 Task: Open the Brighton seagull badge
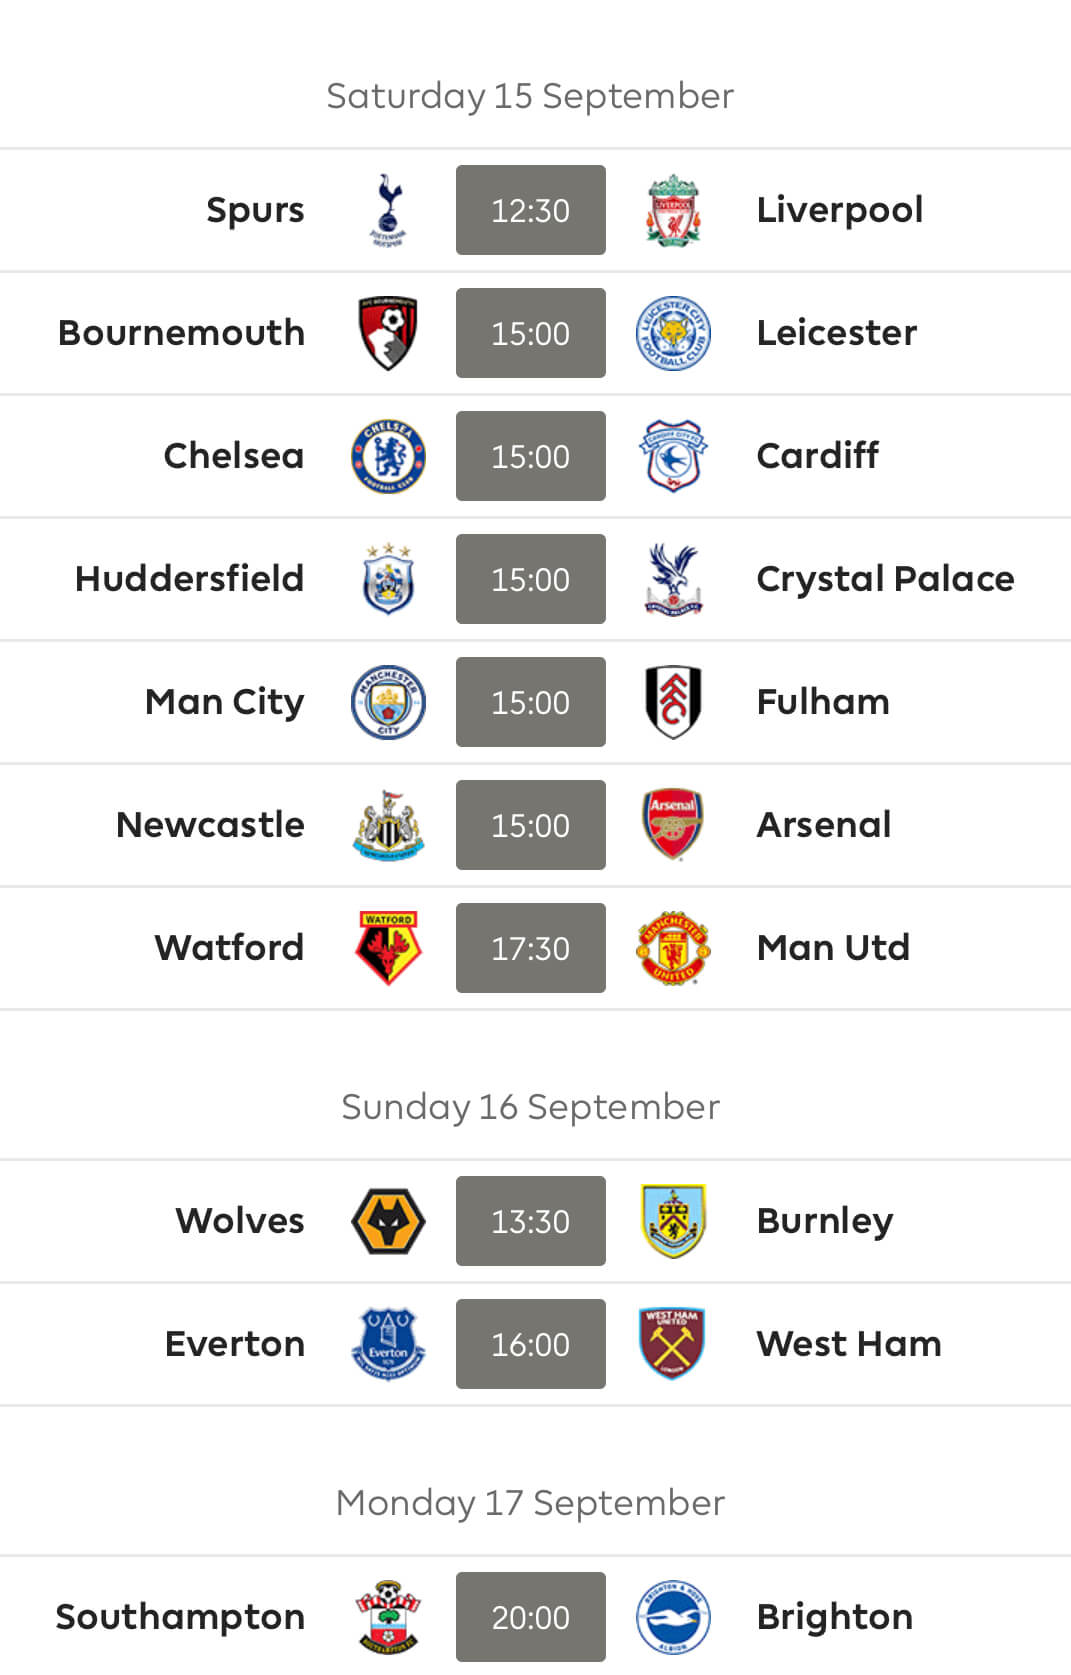[x=673, y=1617]
